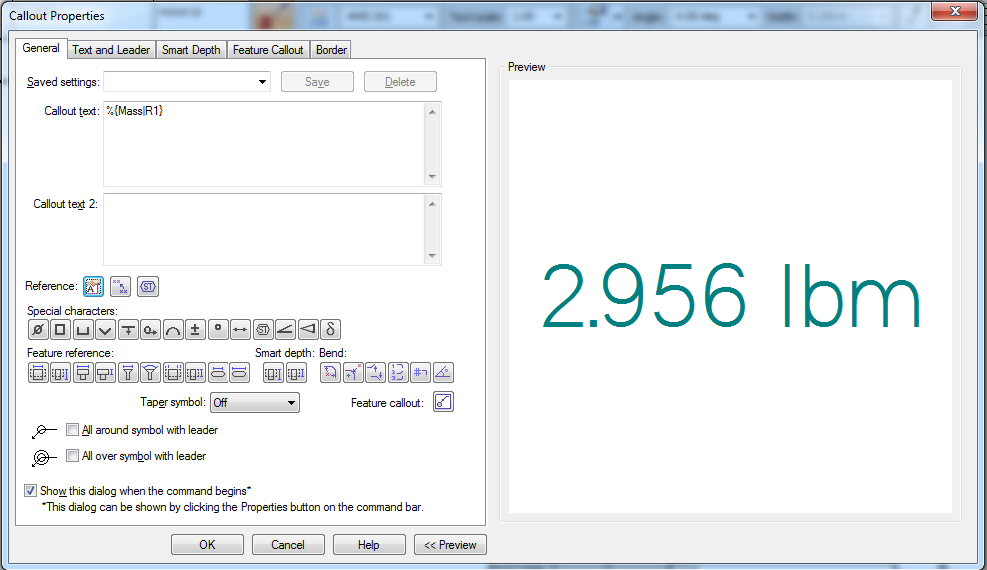The width and height of the screenshot is (987, 570).
Task: Click the Bend sequence numbered list icon
Action: click(398, 373)
